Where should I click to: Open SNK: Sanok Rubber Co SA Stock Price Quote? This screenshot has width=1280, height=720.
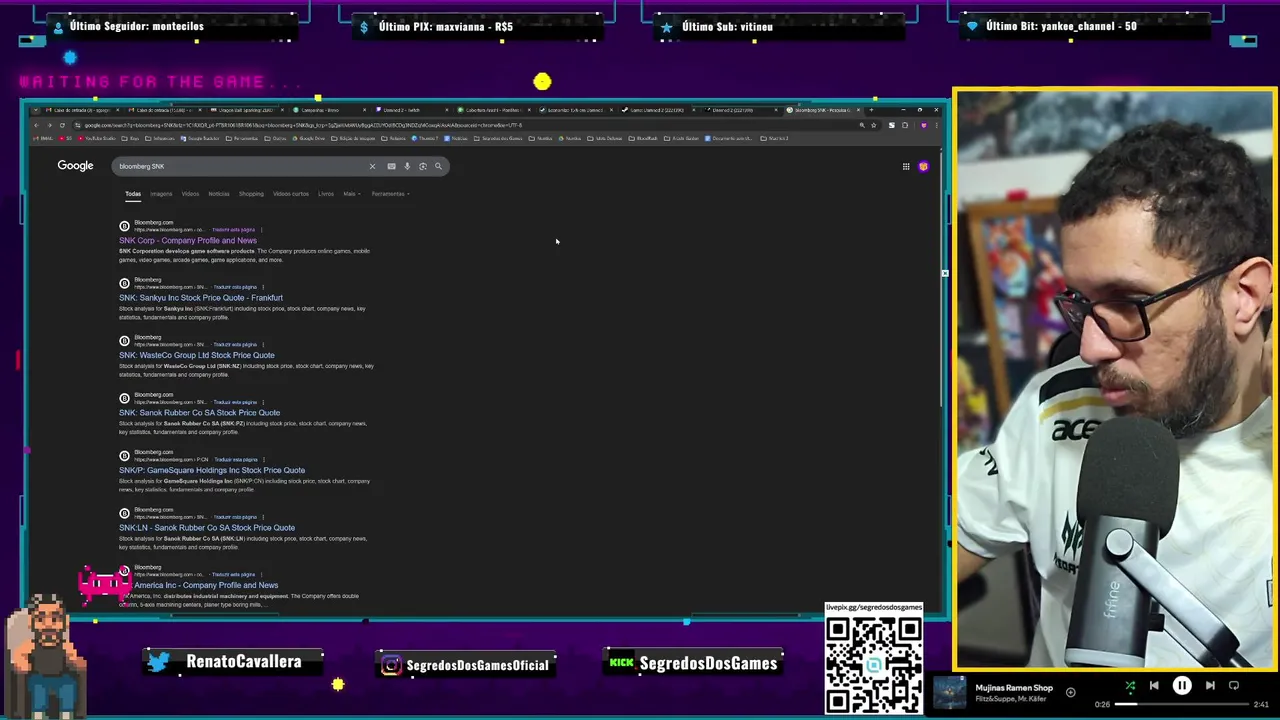pyautogui.click(x=200, y=413)
